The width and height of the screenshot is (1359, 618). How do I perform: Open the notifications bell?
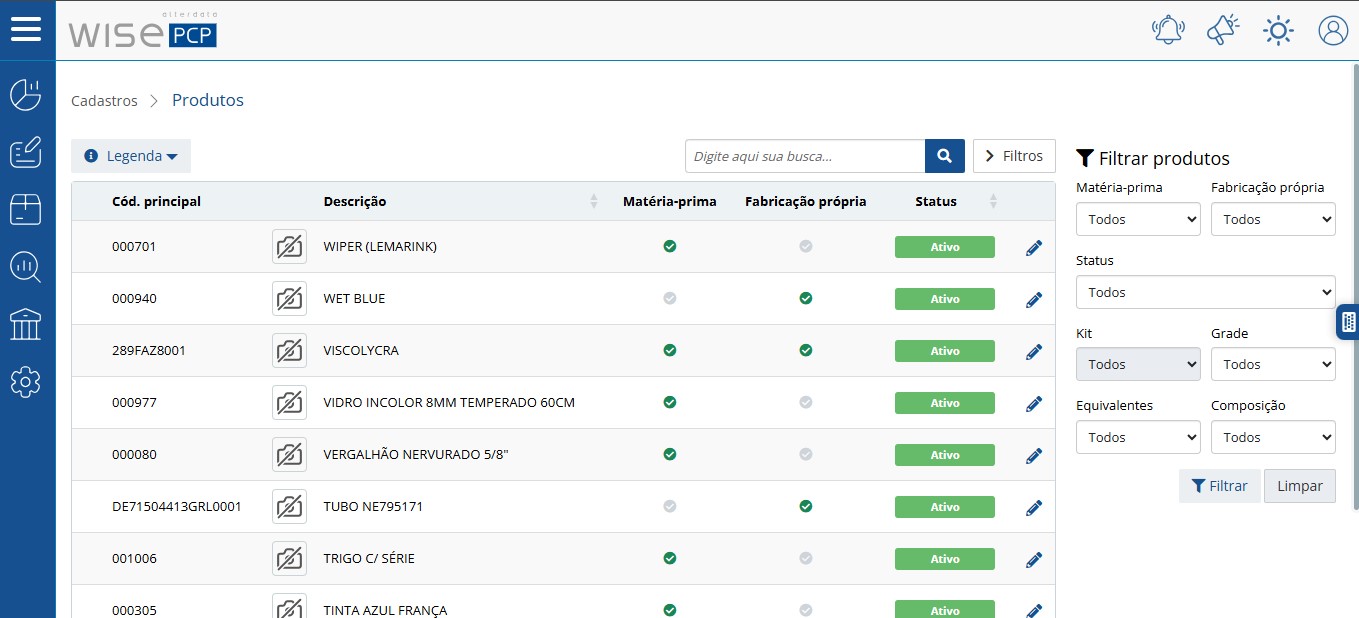pyautogui.click(x=1168, y=30)
